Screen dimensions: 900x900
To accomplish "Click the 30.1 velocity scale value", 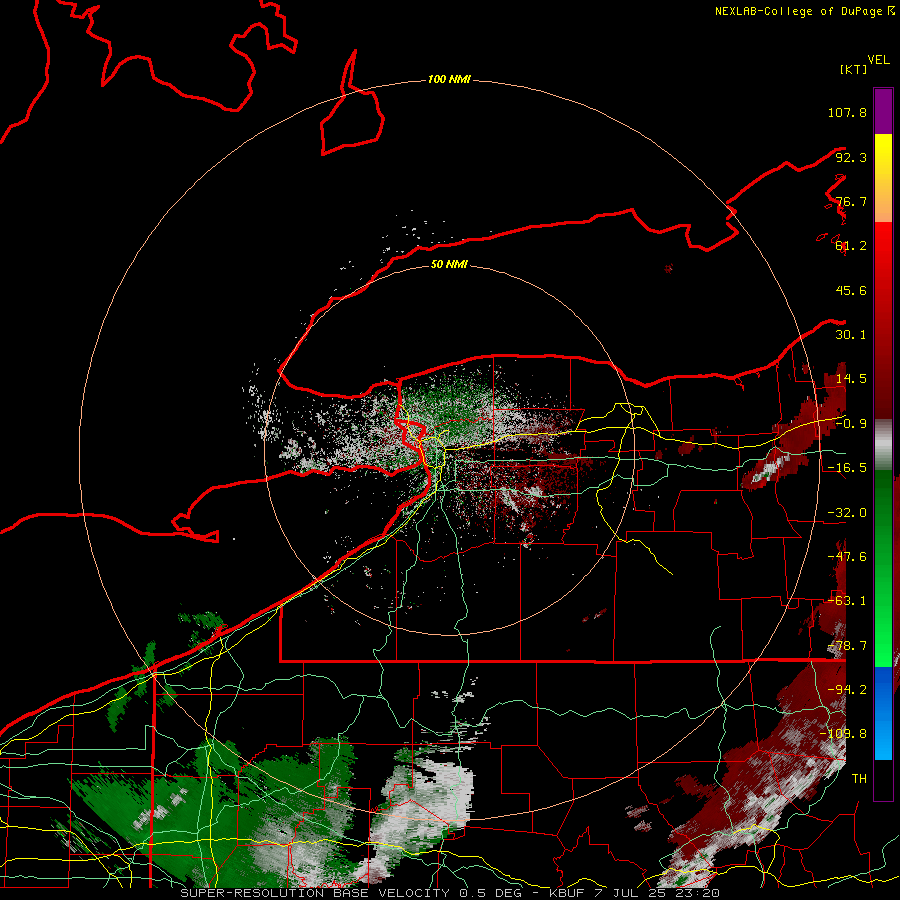I will [x=851, y=335].
